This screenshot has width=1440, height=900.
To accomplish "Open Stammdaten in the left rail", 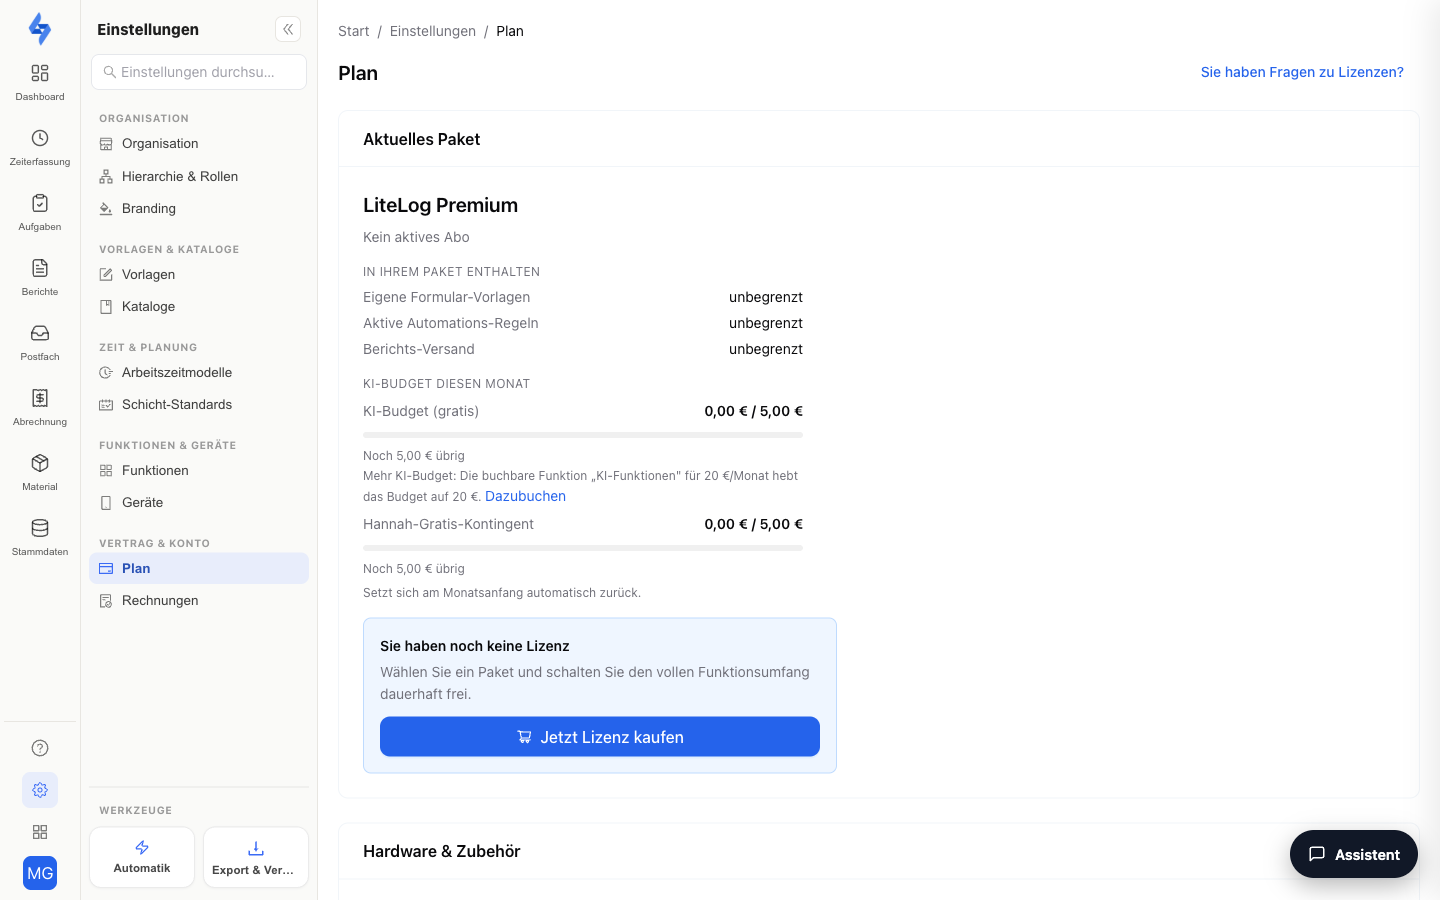I will point(40,538).
